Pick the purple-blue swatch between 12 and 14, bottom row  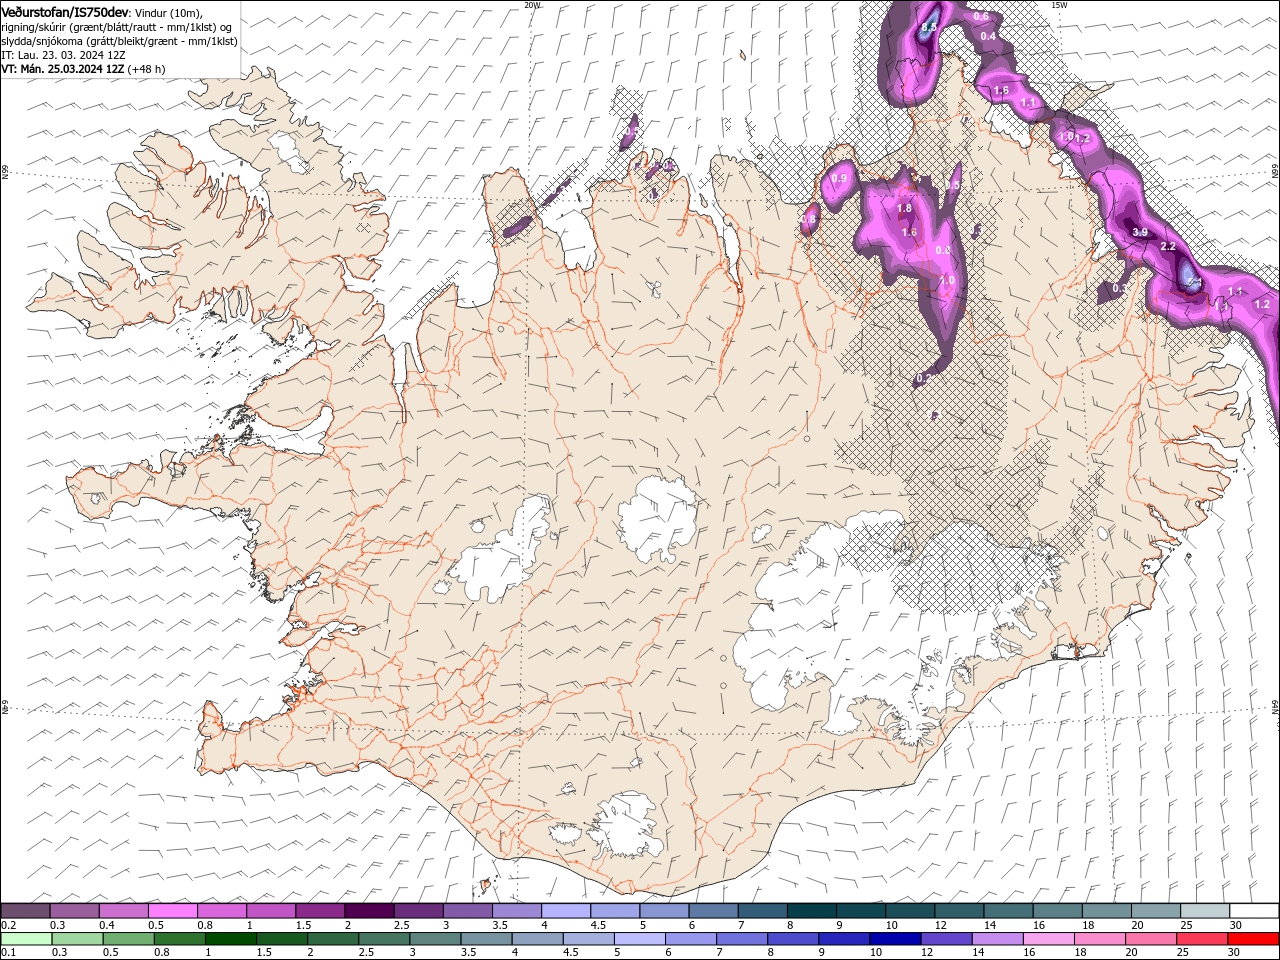click(946, 939)
